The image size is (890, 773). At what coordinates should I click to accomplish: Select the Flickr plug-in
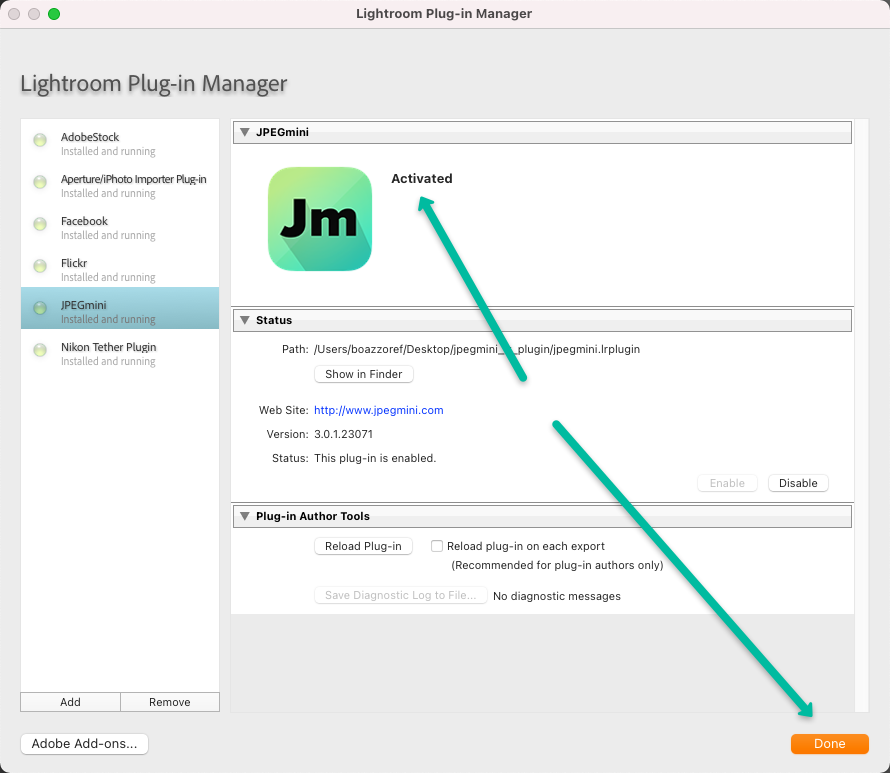[x=120, y=266]
